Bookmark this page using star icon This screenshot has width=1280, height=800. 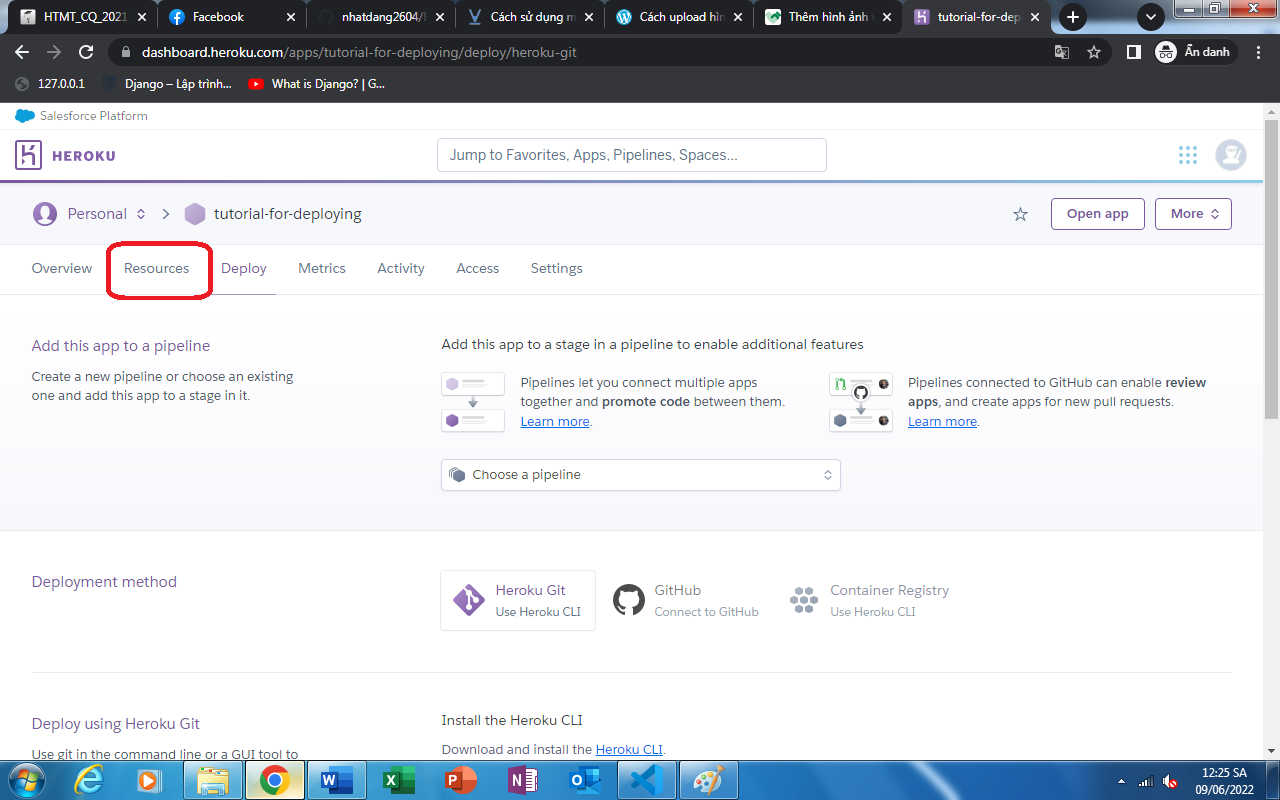coord(1094,52)
